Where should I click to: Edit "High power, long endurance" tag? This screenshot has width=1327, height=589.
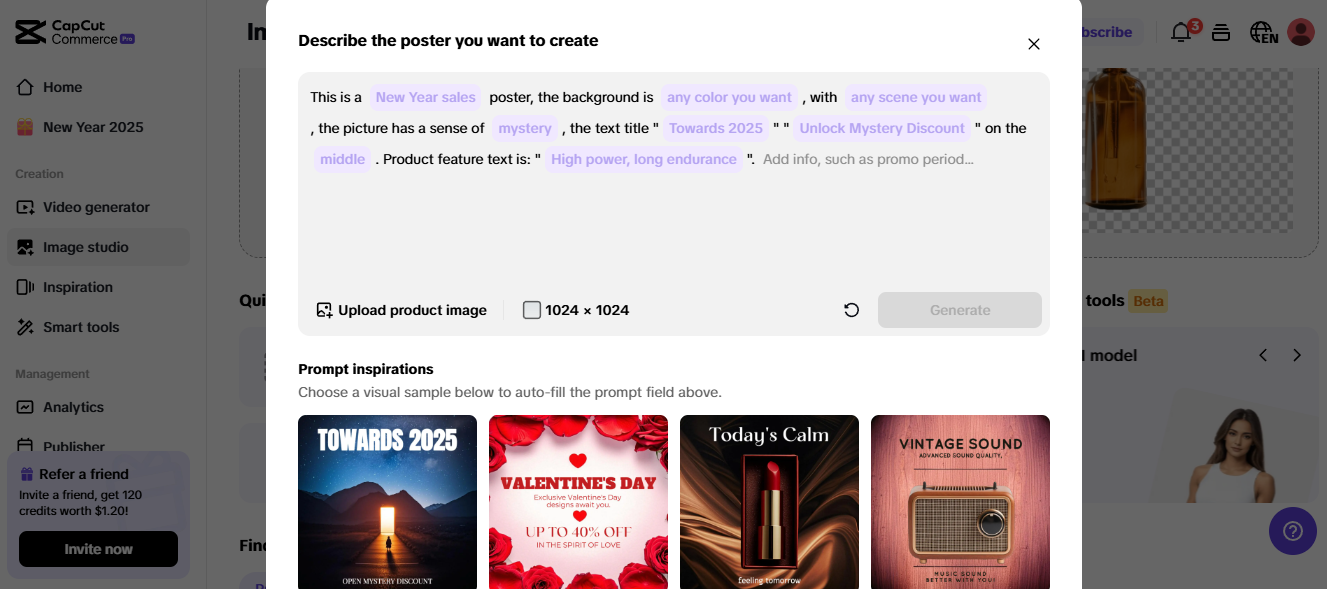click(644, 159)
